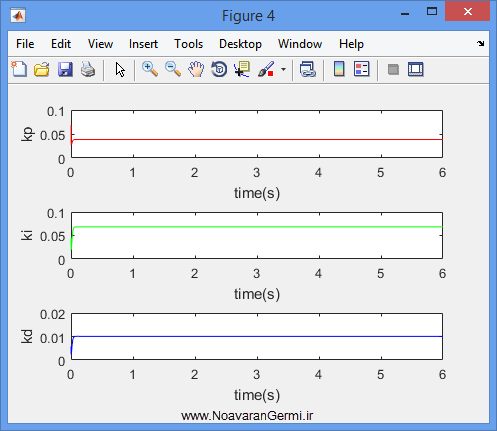
Task: Insert a colorbar from toolbar
Action: click(339, 69)
